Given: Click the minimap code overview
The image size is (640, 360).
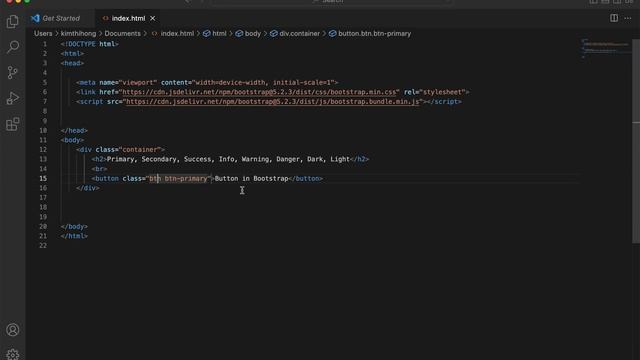Looking at the screenshot, I should click(x=606, y=48).
